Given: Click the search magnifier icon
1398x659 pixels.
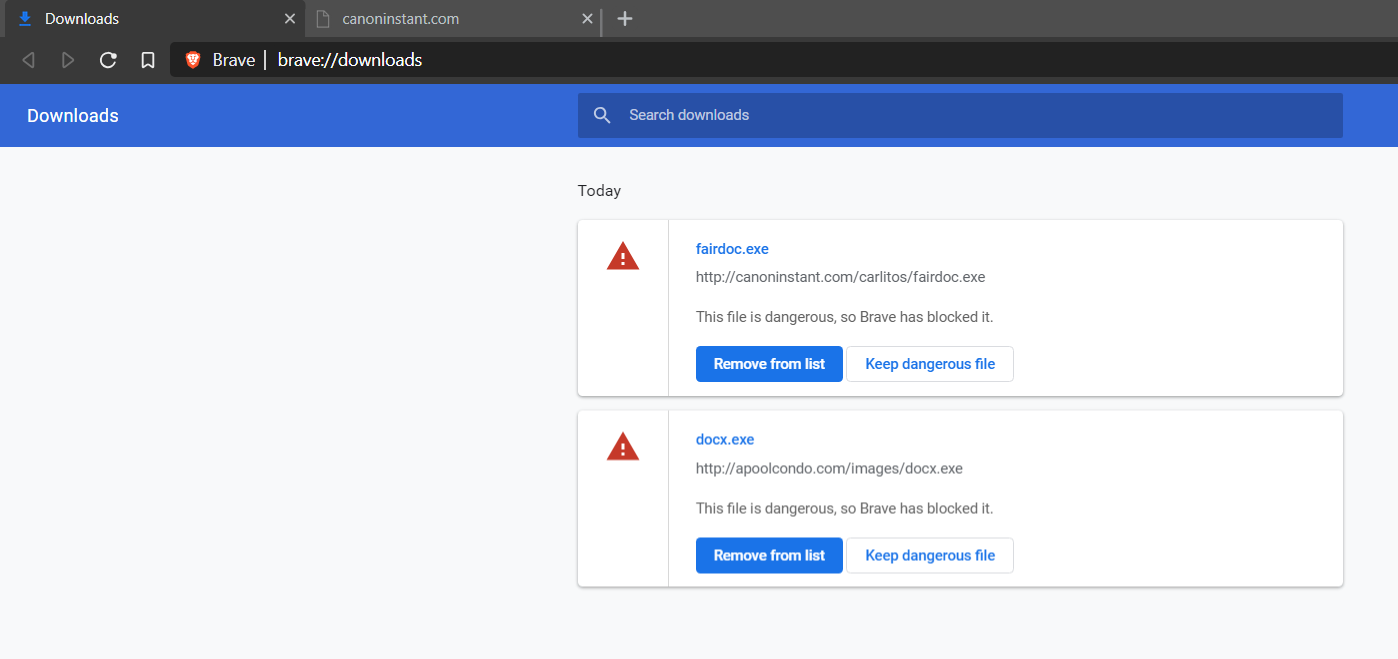Looking at the screenshot, I should tap(602, 115).
